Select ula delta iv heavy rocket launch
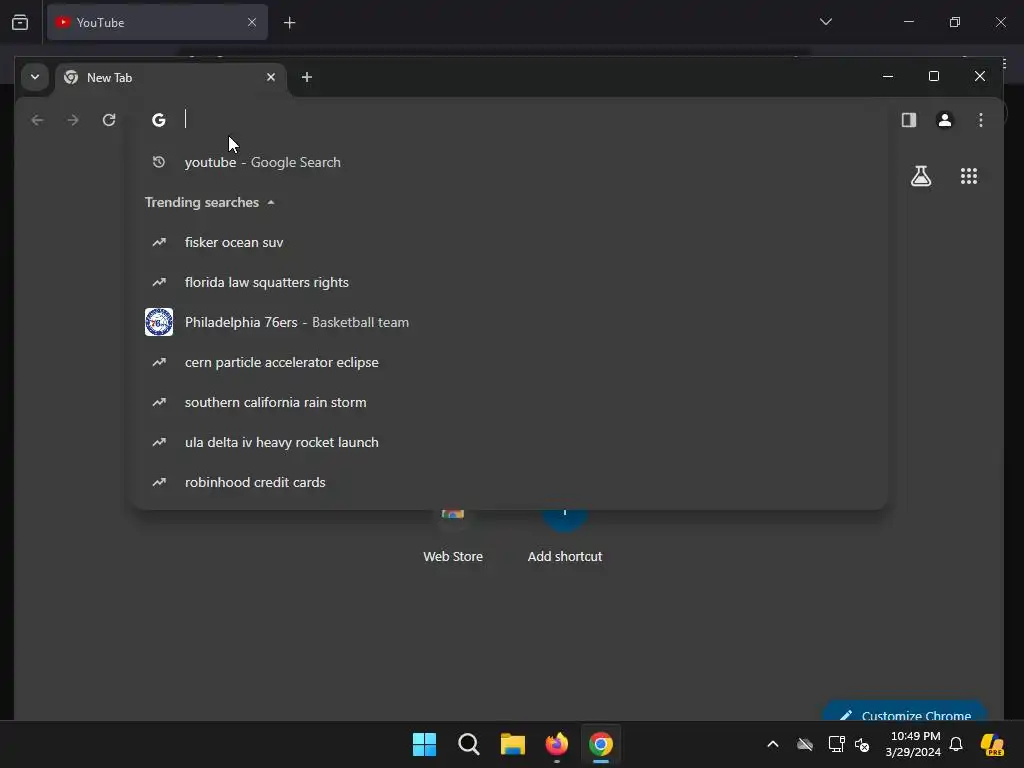 pos(509,442)
